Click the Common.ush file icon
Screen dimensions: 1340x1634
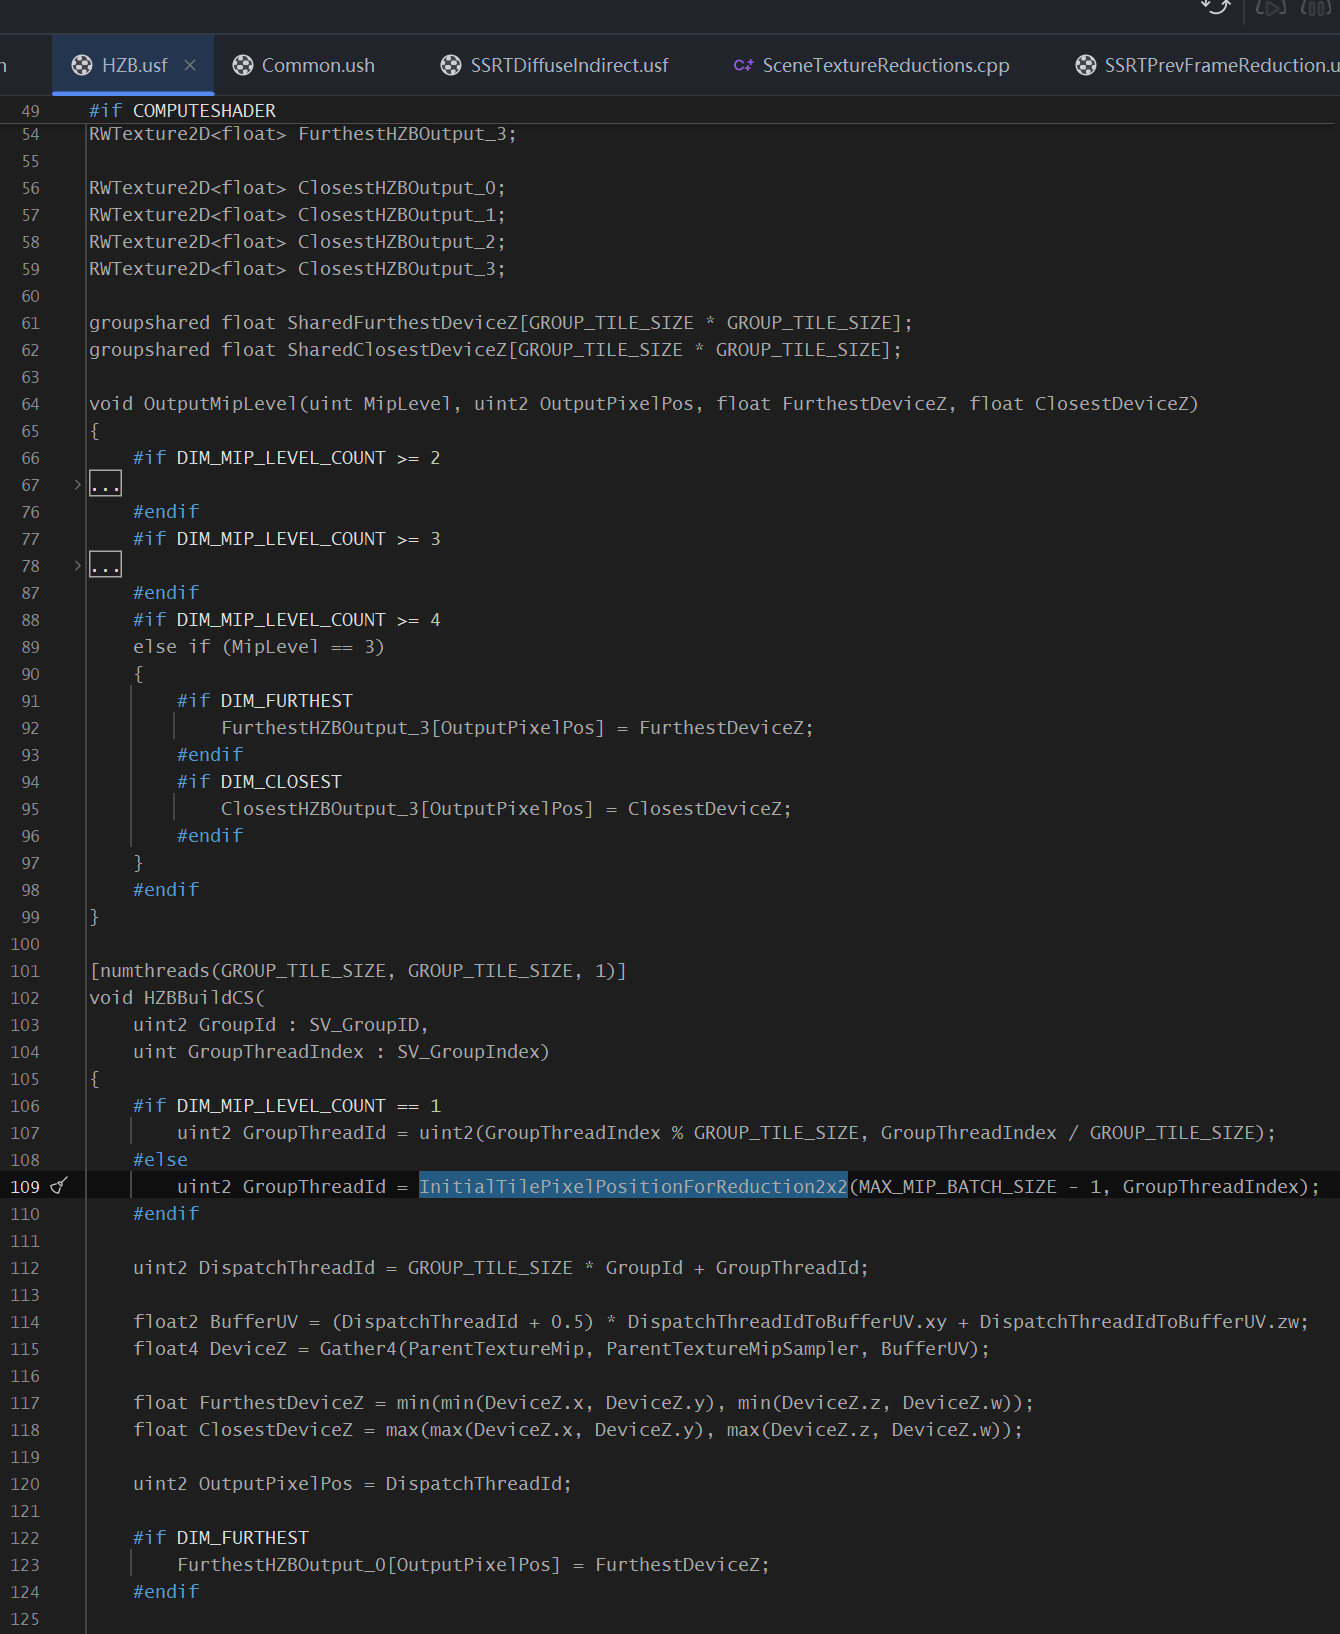tap(243, 65)
